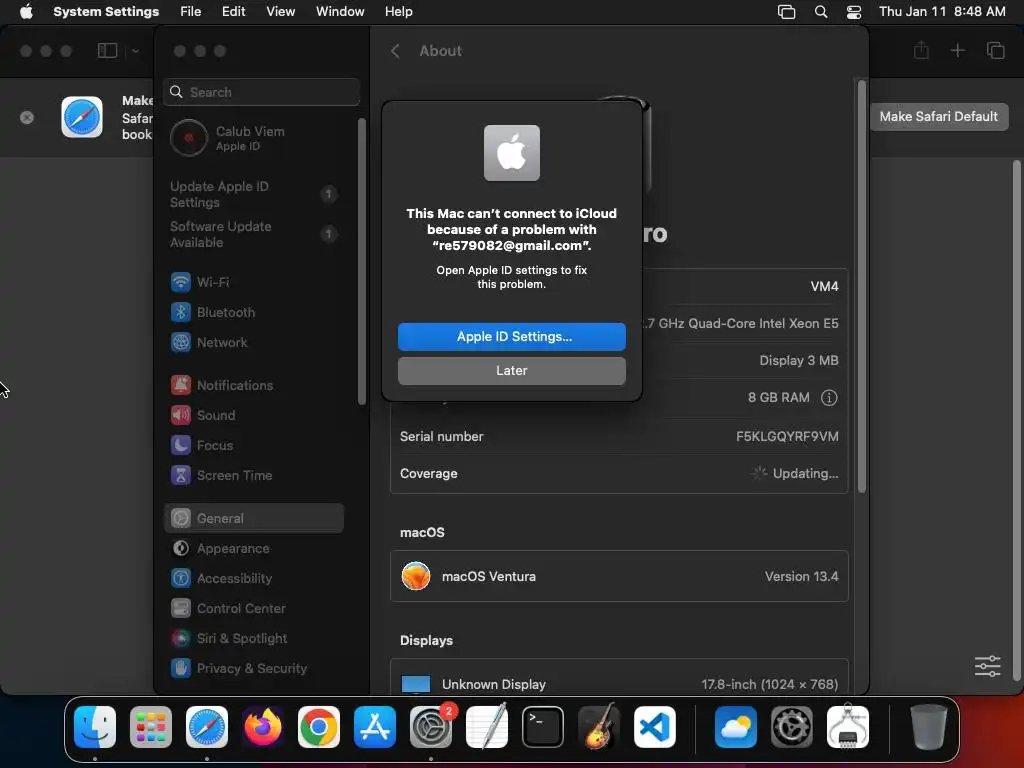Select Siri & Spotlight icon in sidebar
Image resolution: width=1024 pixels, height=768 pixels.
[181, 639]
